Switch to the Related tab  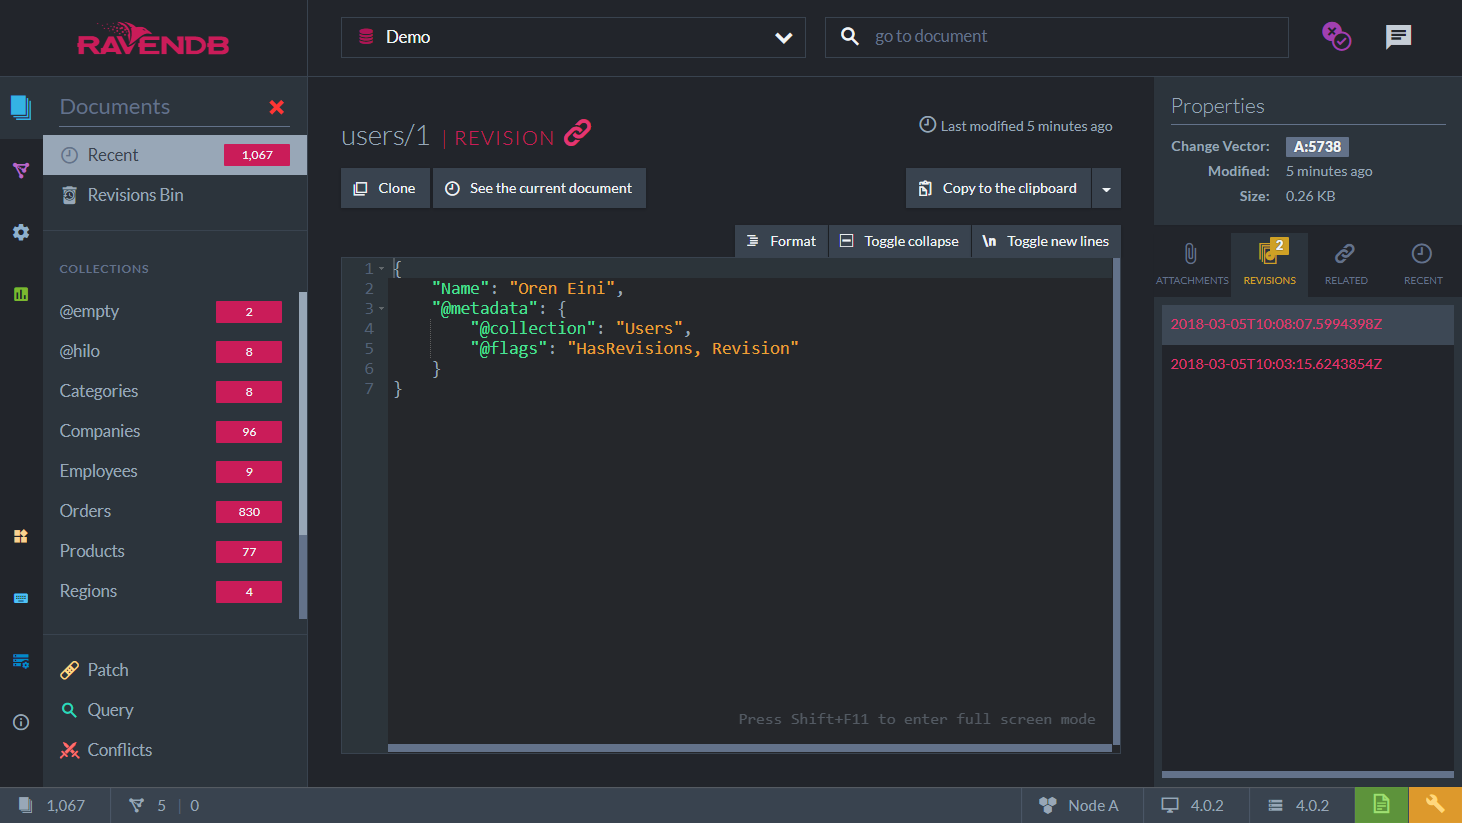coord(1346,264)
